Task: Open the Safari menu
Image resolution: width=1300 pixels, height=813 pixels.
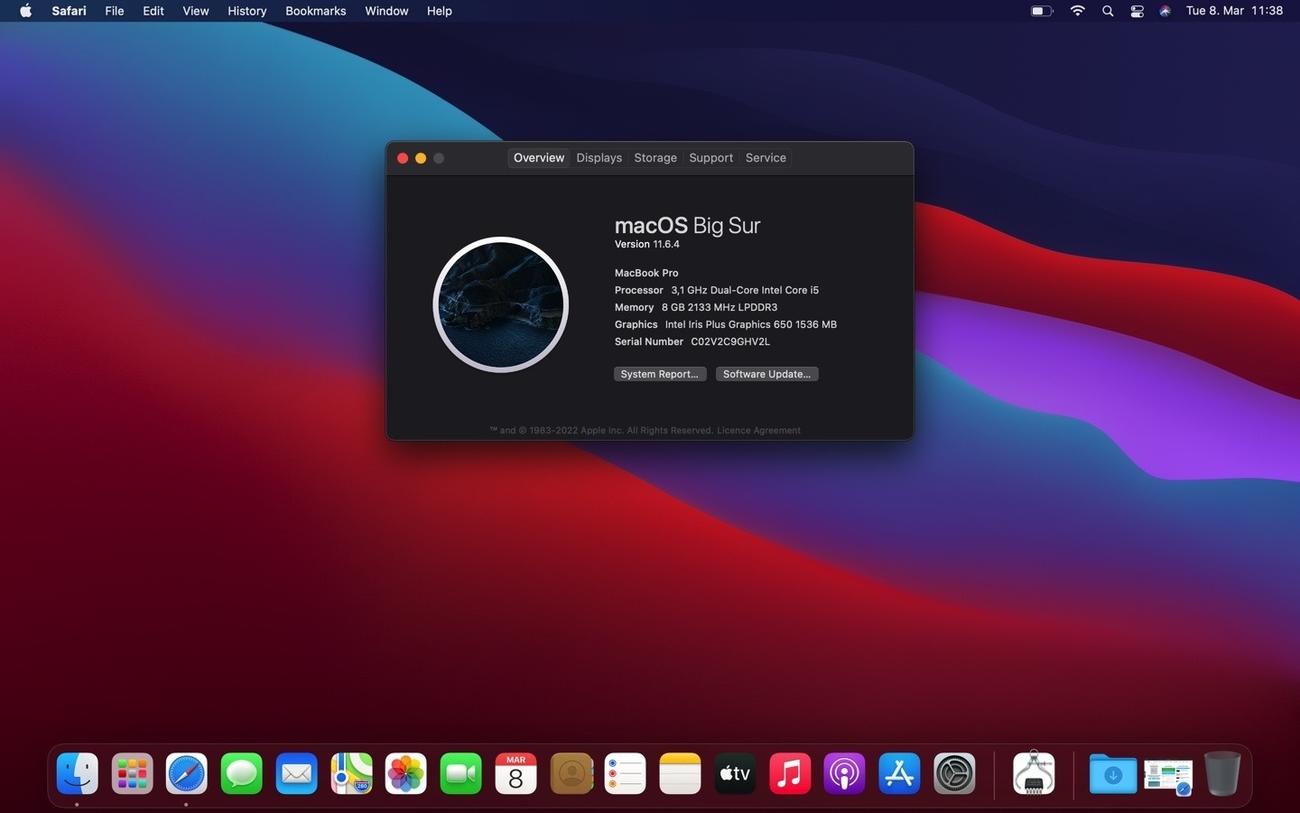Action: pyautogui.click(x=69, y=11)
